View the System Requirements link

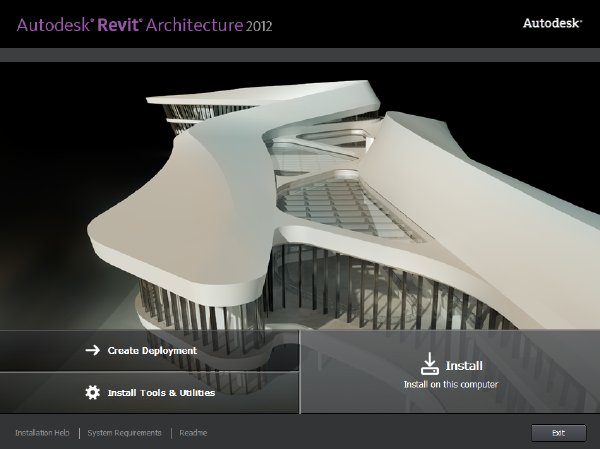pyautogui.click(x=124, y=433)
